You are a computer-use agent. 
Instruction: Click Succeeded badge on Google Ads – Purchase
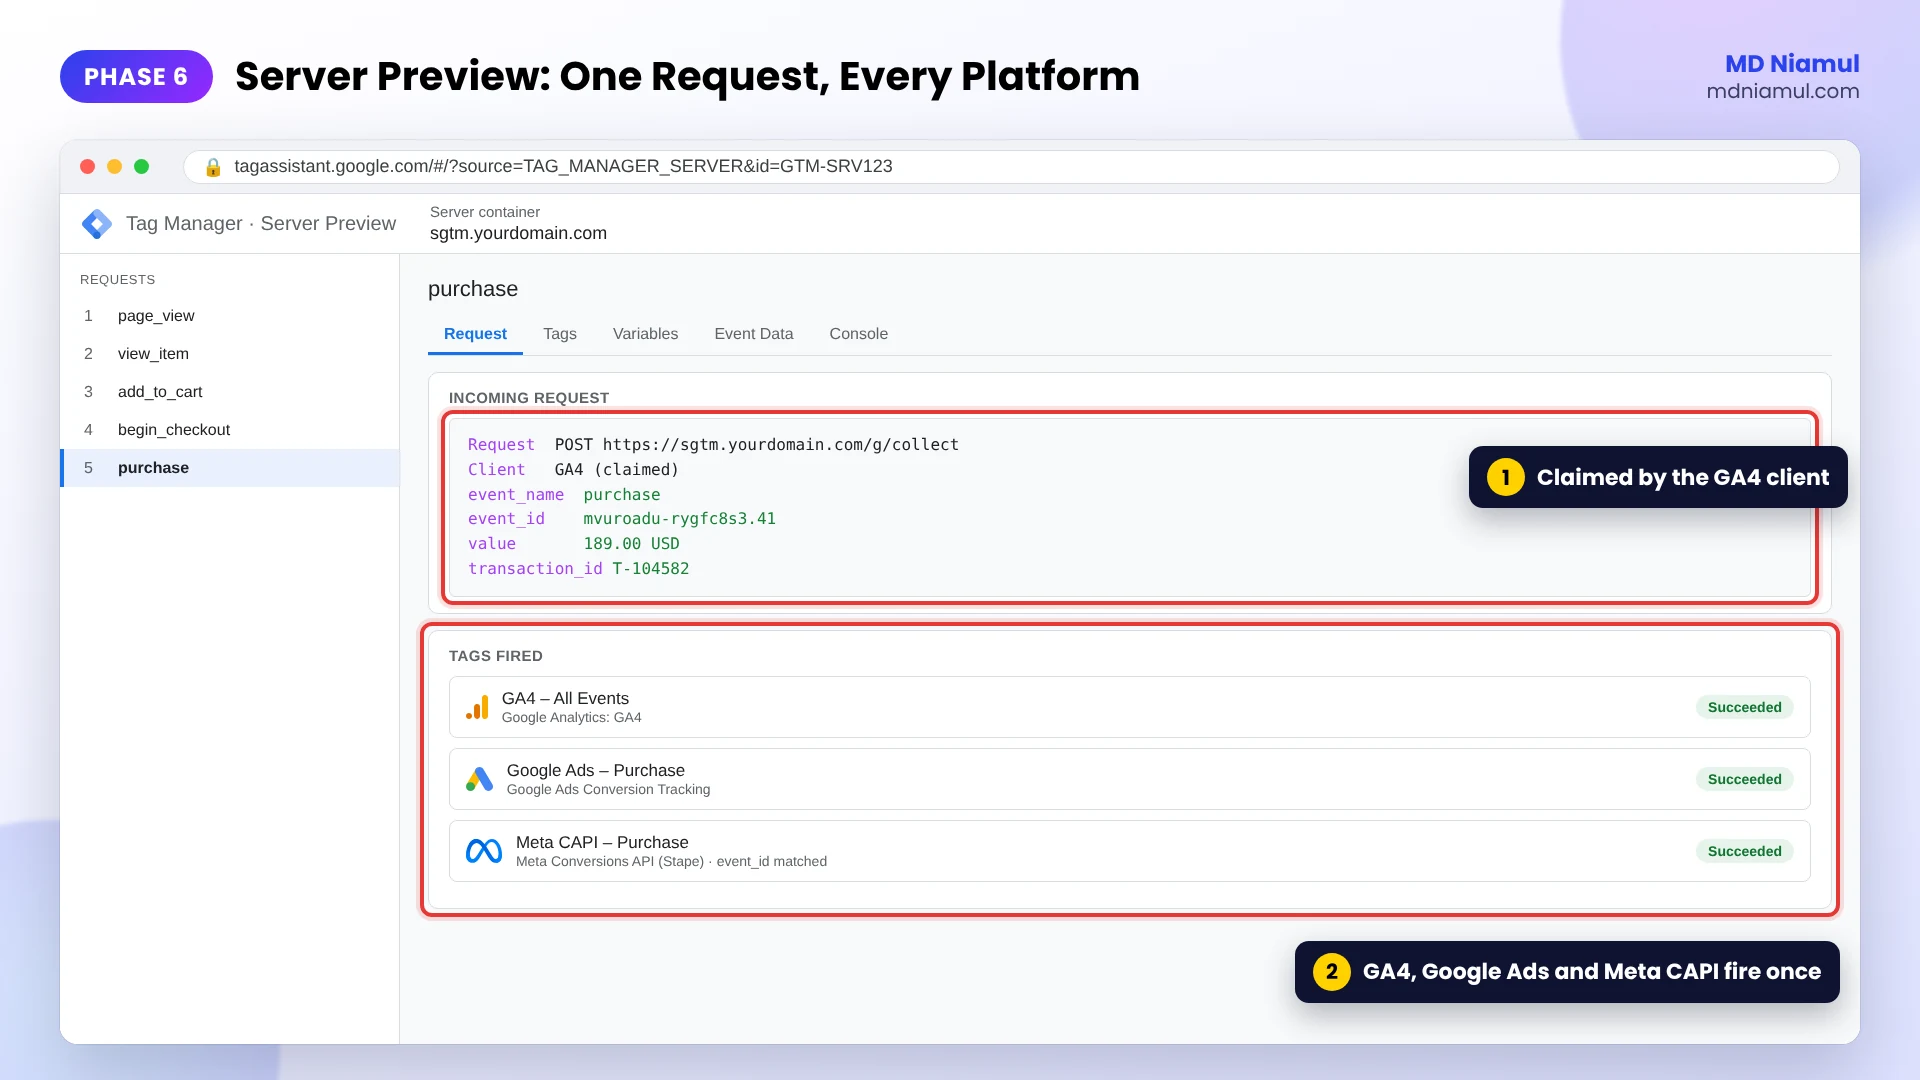coord(1744,779)
